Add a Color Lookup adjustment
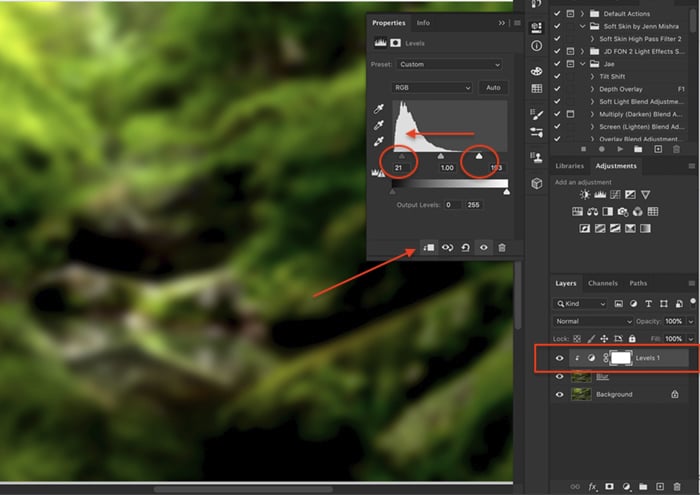Screen dimensions: 700x495 click(653, 212)
